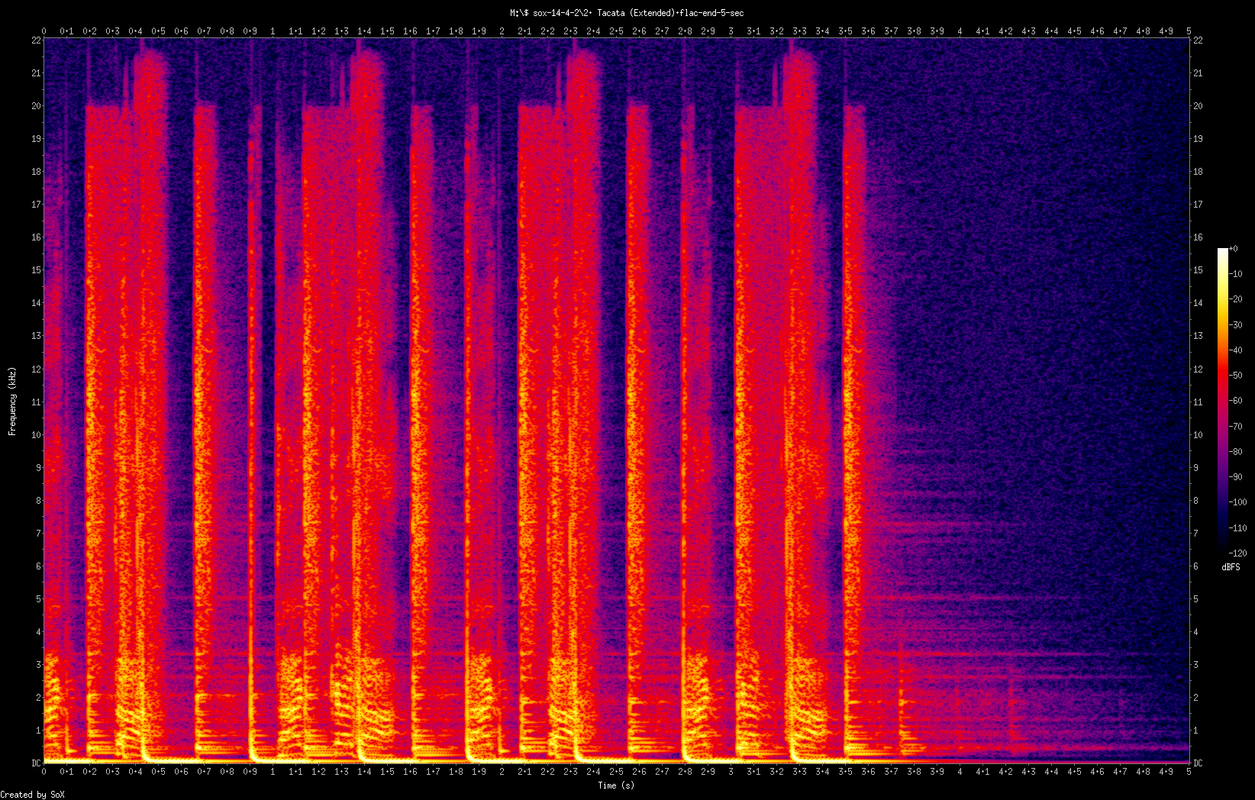Select the '-100' color scale value
The image size is (1255, 800).
pos(1239,502)
